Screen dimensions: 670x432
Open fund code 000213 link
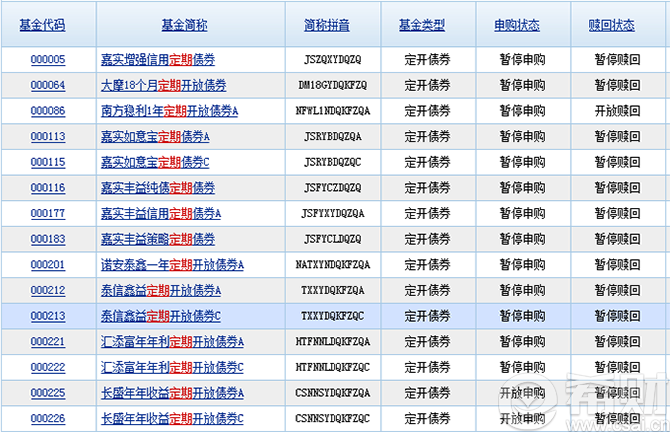tap(48, 316)
